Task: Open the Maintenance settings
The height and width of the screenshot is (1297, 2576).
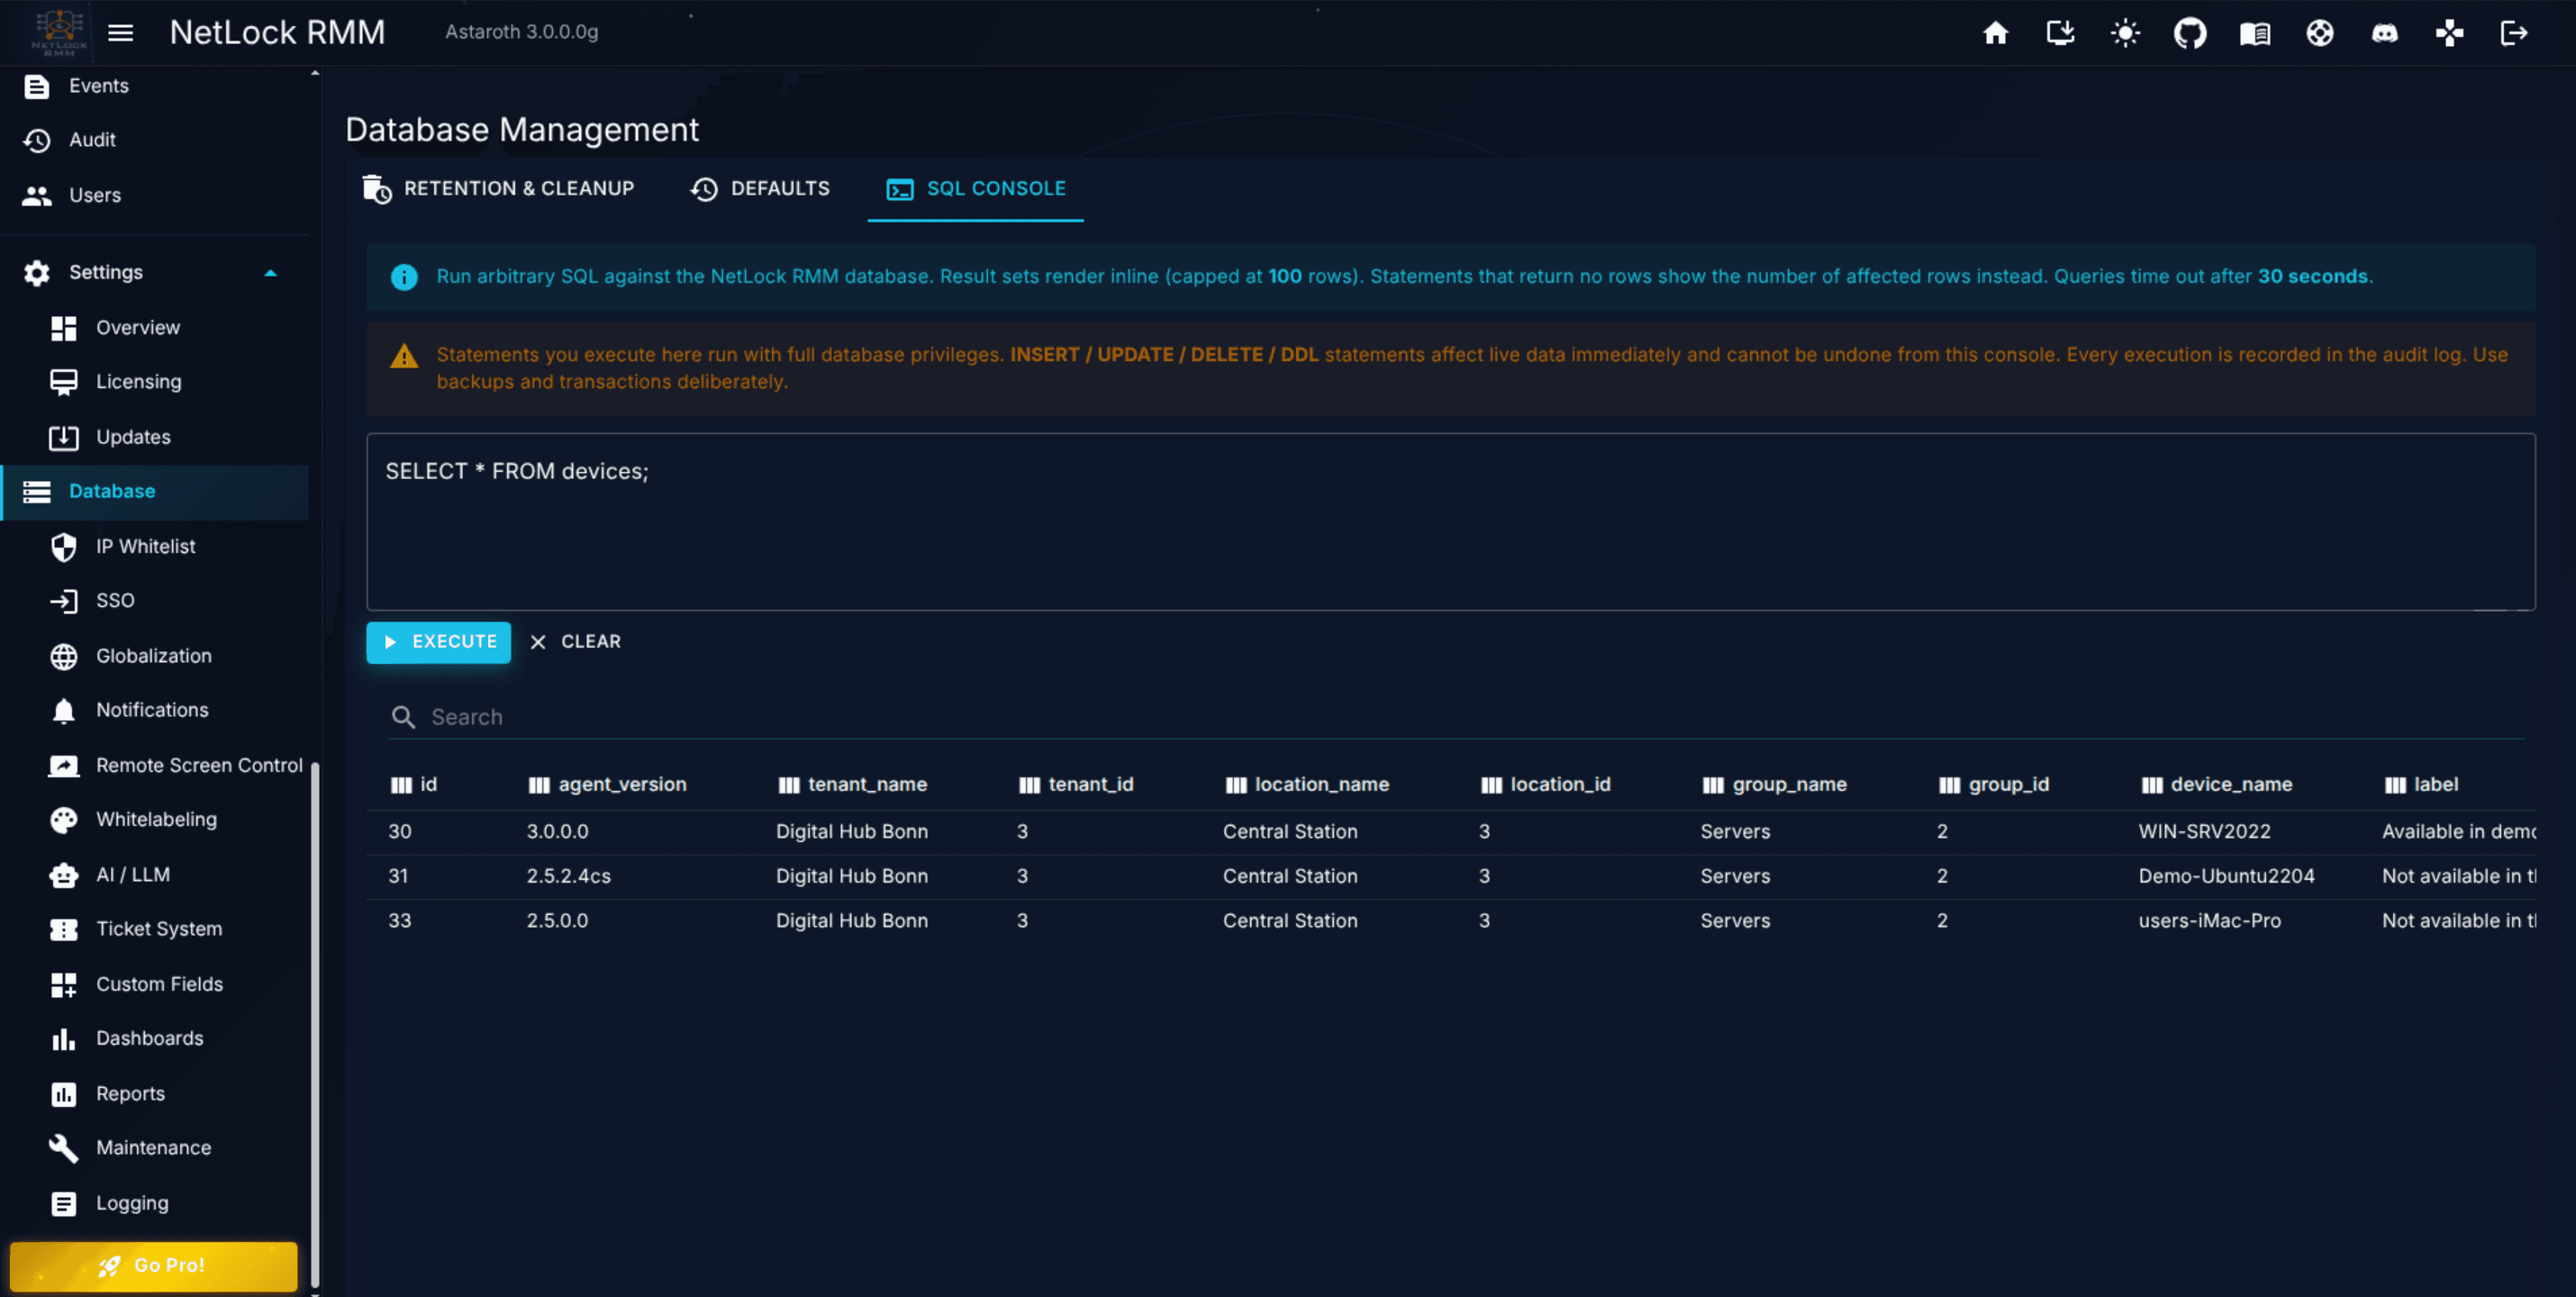Action: pos(155,1148)
